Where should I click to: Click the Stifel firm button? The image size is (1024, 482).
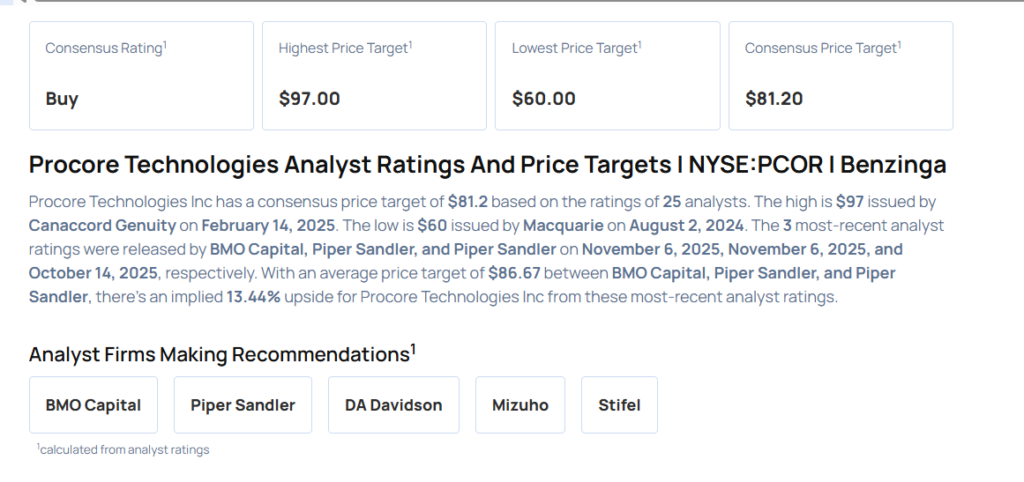(619, 405)
